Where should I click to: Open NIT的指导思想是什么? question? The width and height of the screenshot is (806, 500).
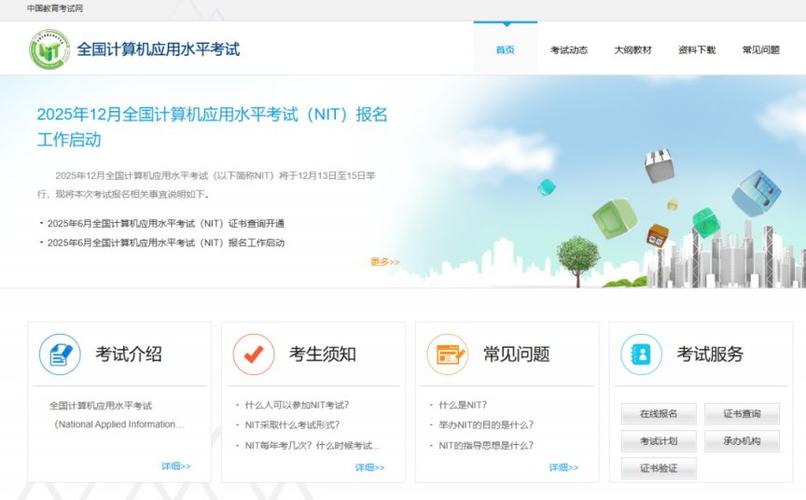point(486,446)
